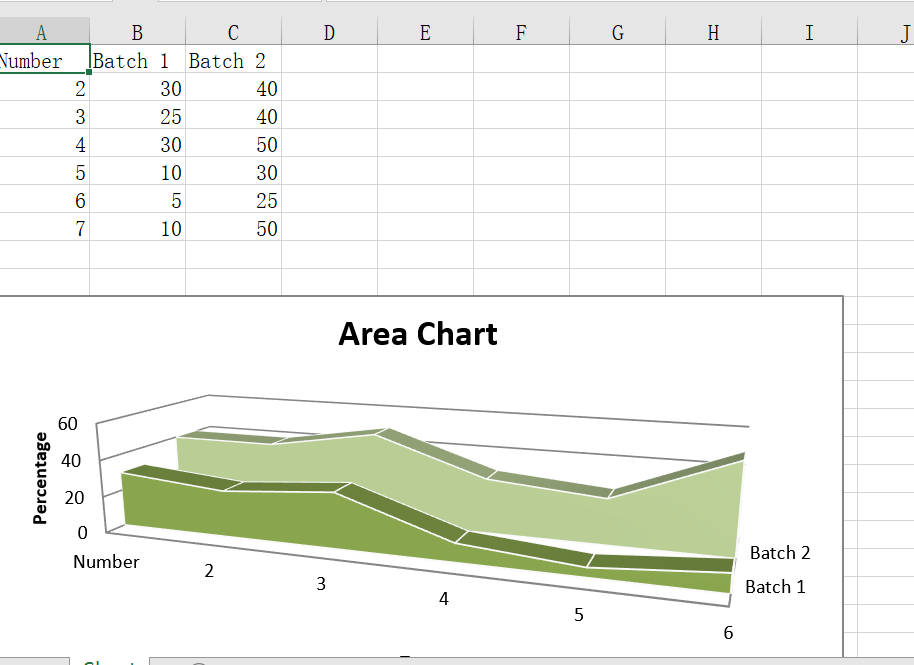Select the 'Batch 1' series label in chart
The width and height of the screenshot is (914, 665).
tap(775, 586)
